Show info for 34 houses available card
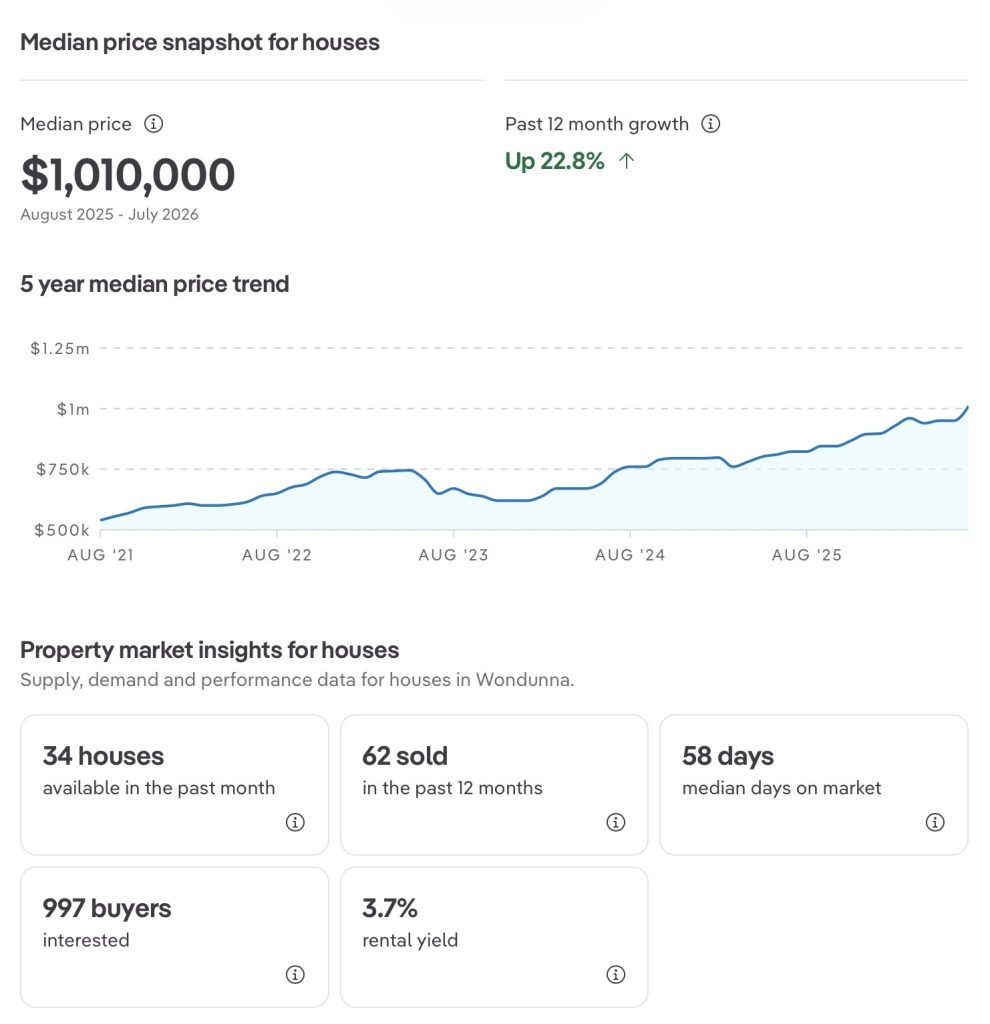The width and height of the screenshot is (990, 1024). (x=295, y=822)
